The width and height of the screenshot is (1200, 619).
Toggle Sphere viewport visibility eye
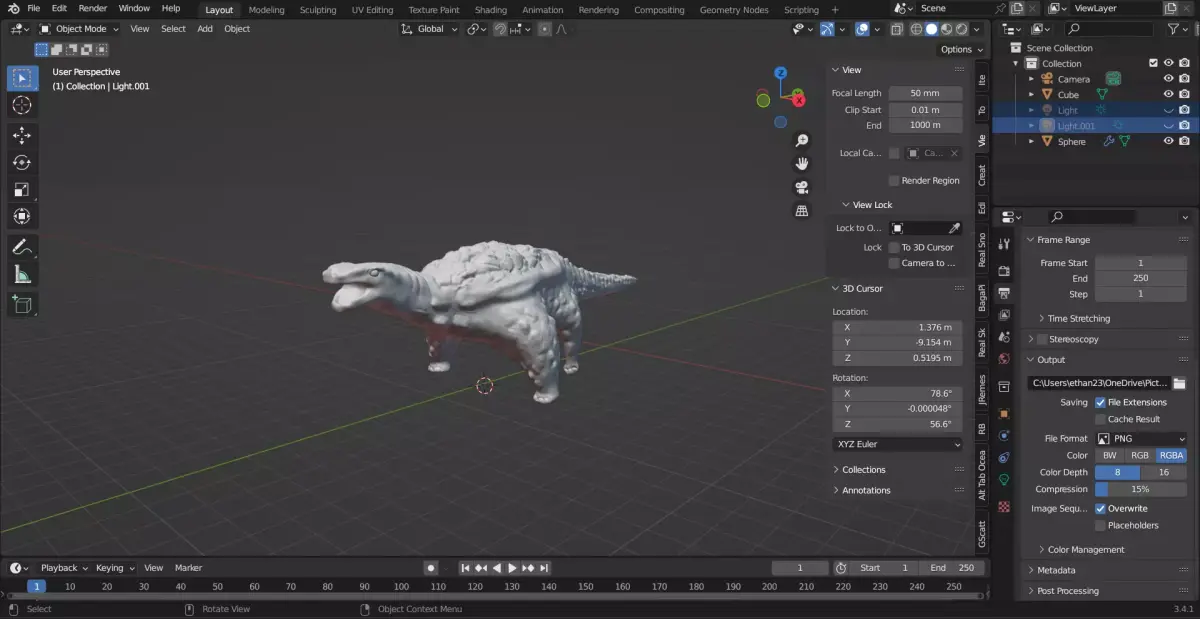pos(1168,141)
